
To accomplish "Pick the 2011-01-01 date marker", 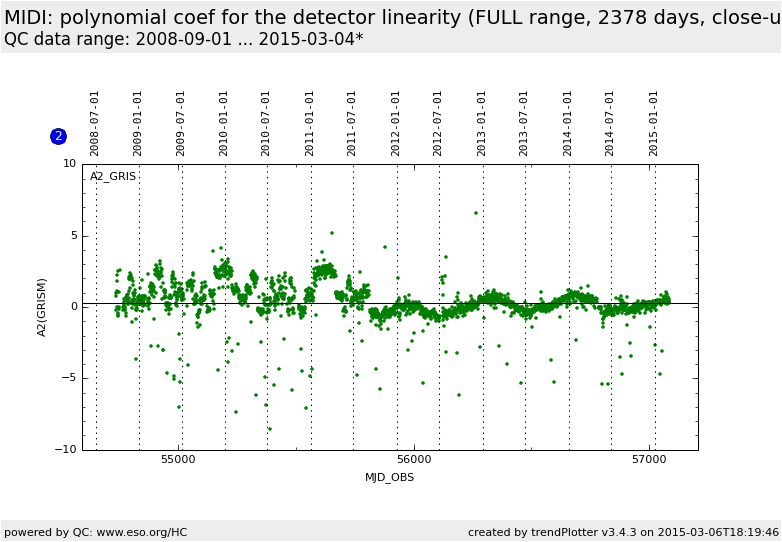I will tap(310, 123).
